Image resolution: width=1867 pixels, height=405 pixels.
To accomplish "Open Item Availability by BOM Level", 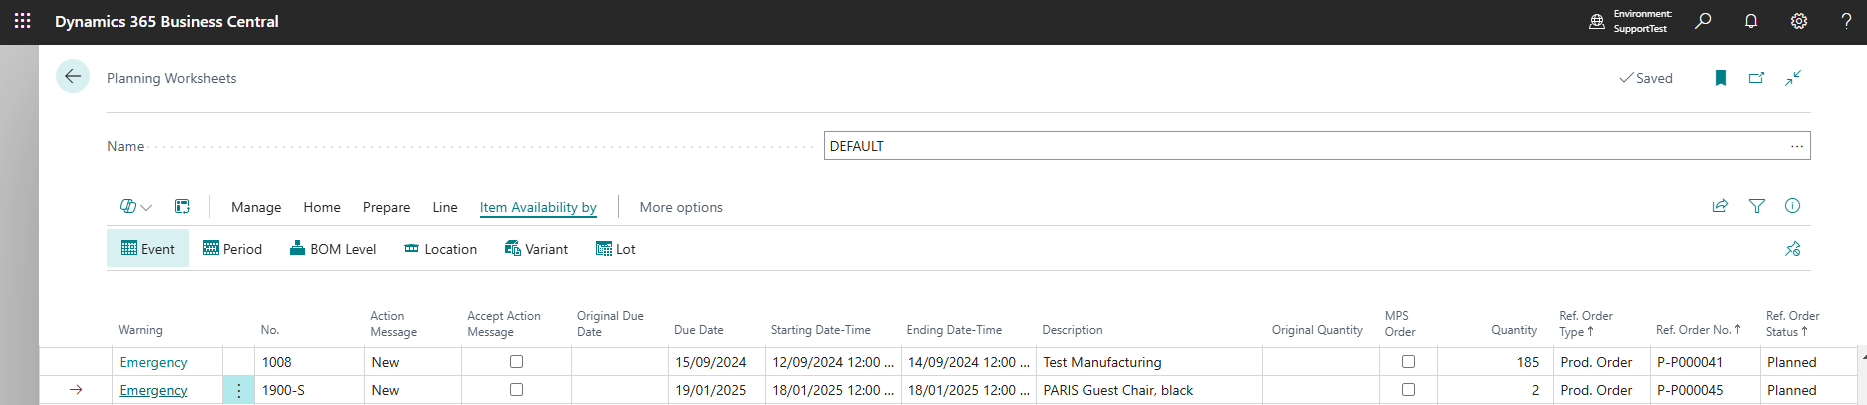I will [333, 249].
